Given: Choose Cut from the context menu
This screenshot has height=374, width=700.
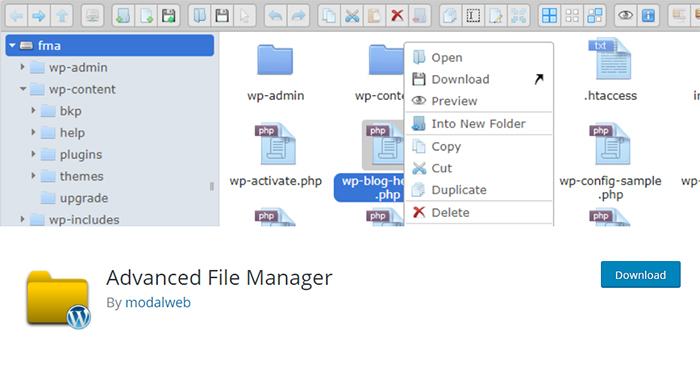Looking at the screenshot, I should pos(479,168).
